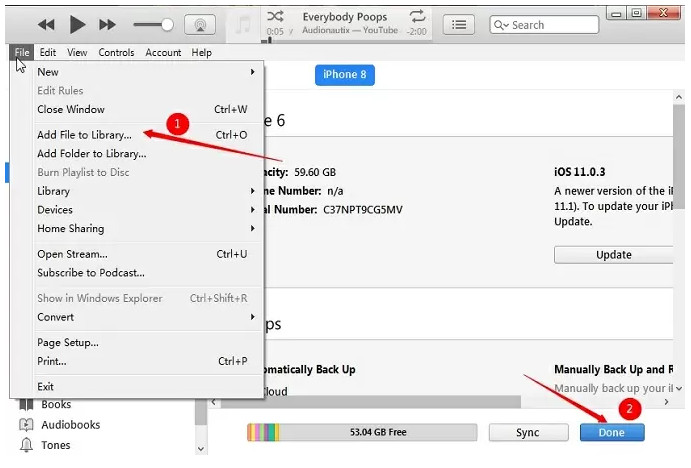Open the Up Next list icon
The image size is (691, 468).
(458, 25)
